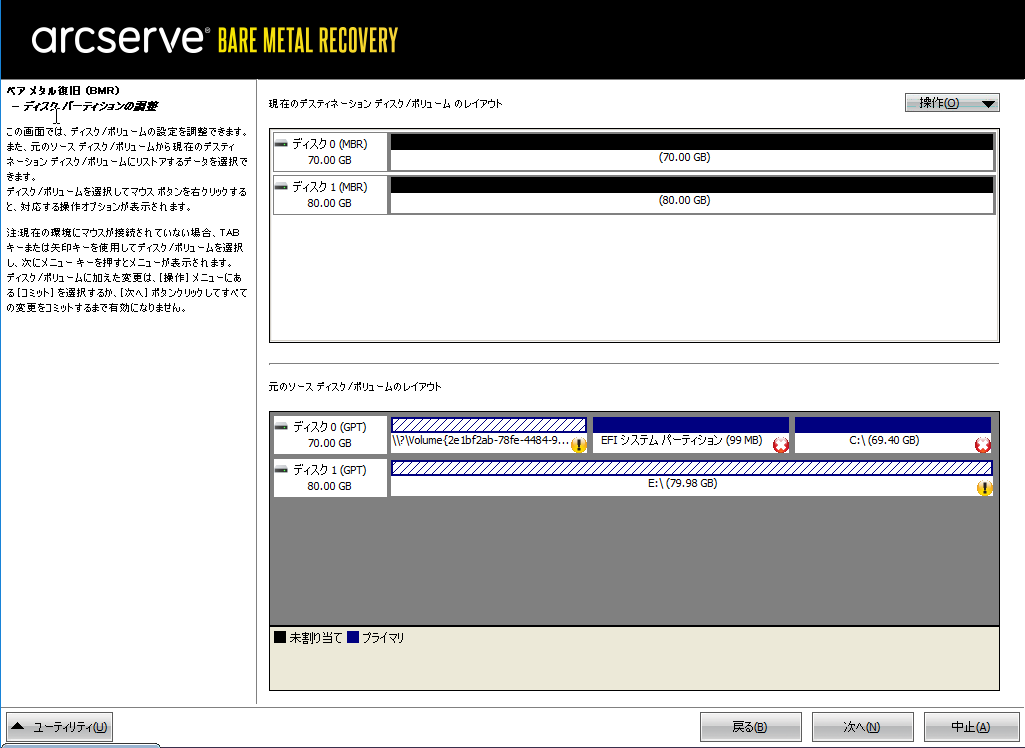The image size is (1025, 748).
Task: Click the source ディスク 1 (GPT) drive icon
Action: 281,469
